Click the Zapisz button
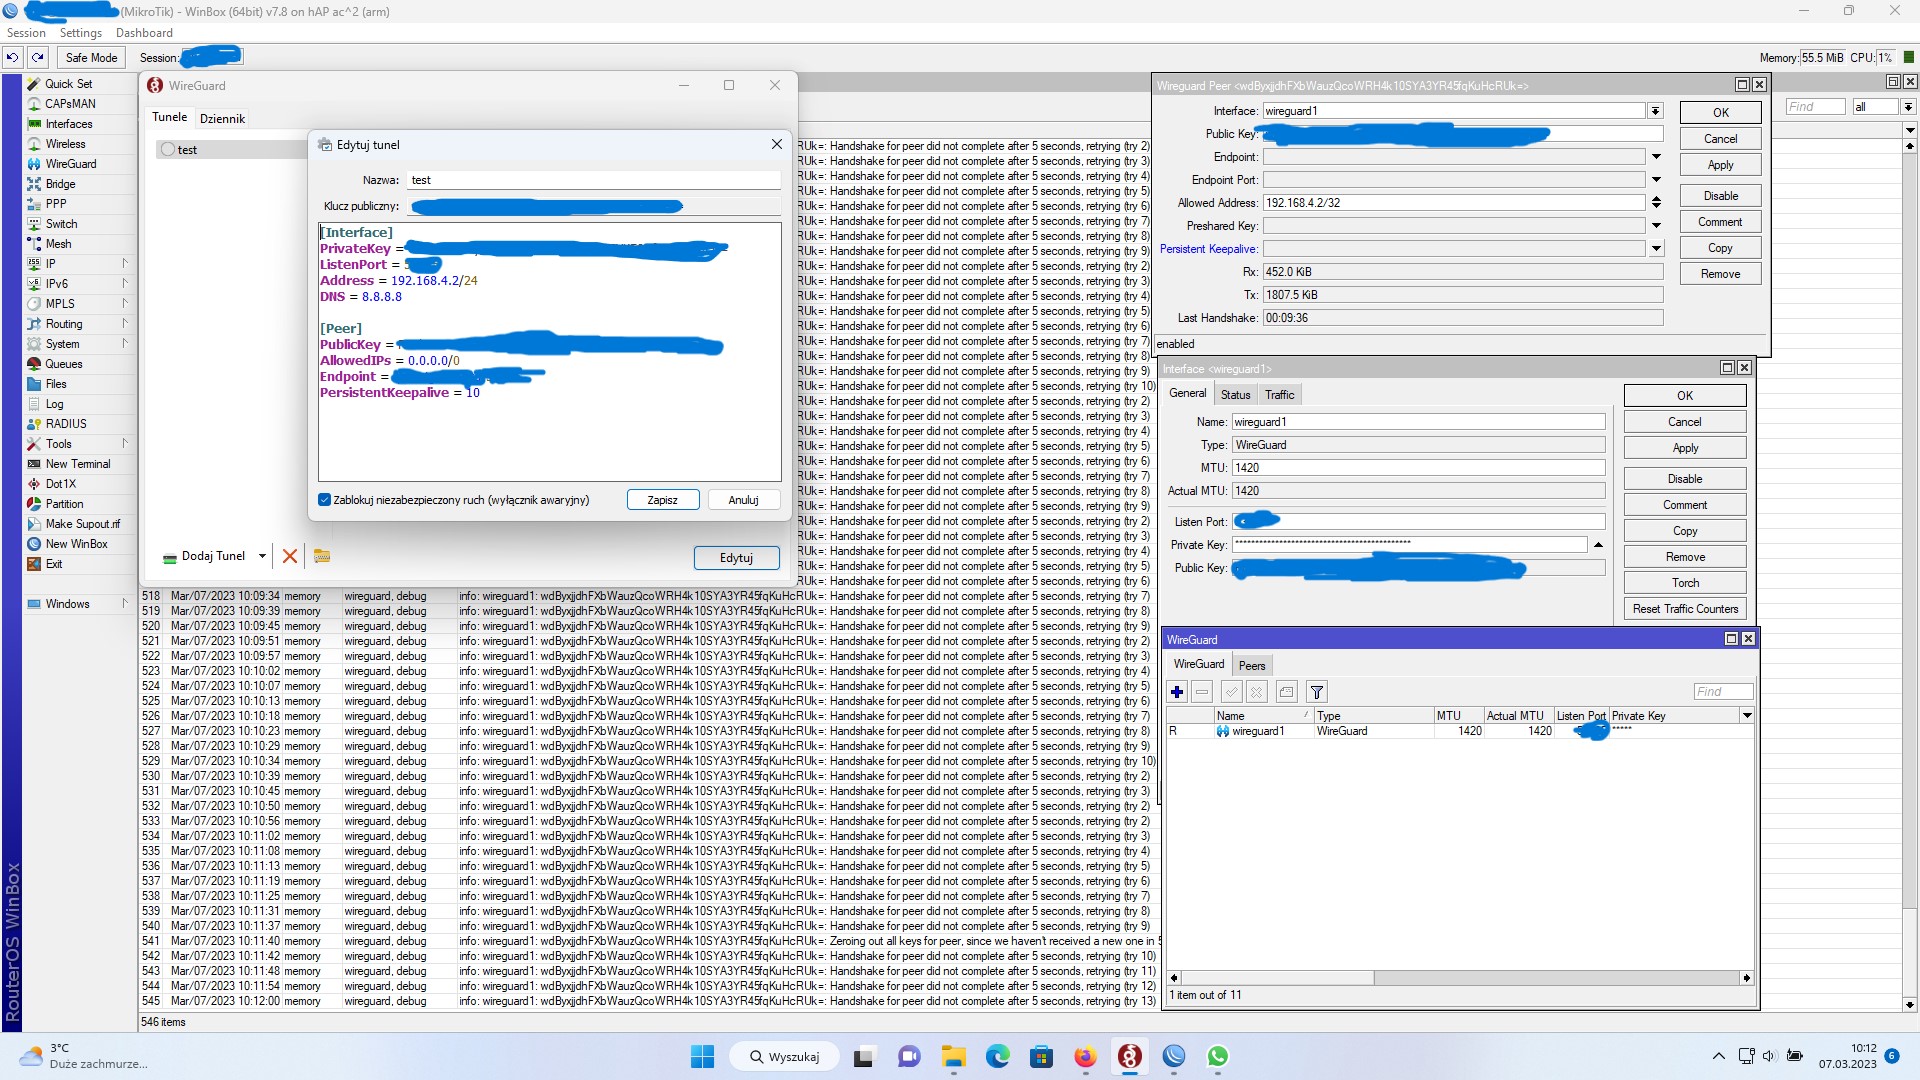This screenshot has height=1080, width=1920. click(662, 500)
